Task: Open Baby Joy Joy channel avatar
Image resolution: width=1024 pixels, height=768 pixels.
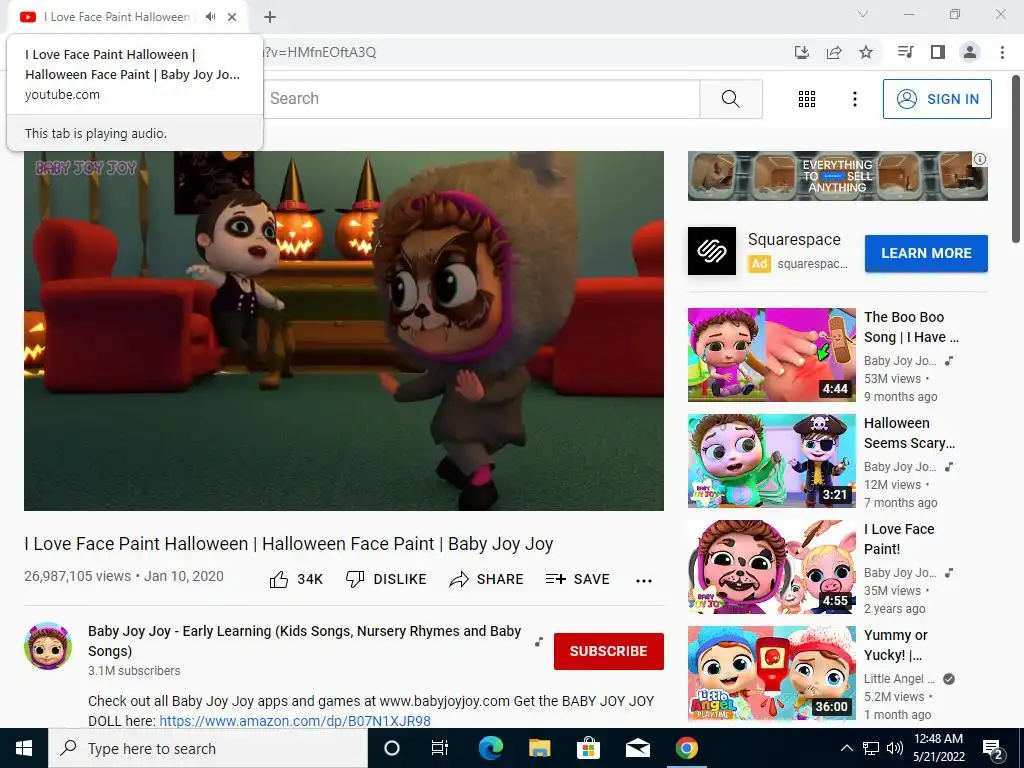Action: tap(48, 646)
